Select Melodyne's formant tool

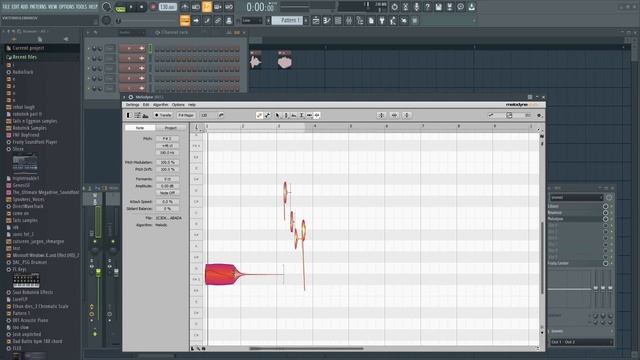[x=294, y=116]
